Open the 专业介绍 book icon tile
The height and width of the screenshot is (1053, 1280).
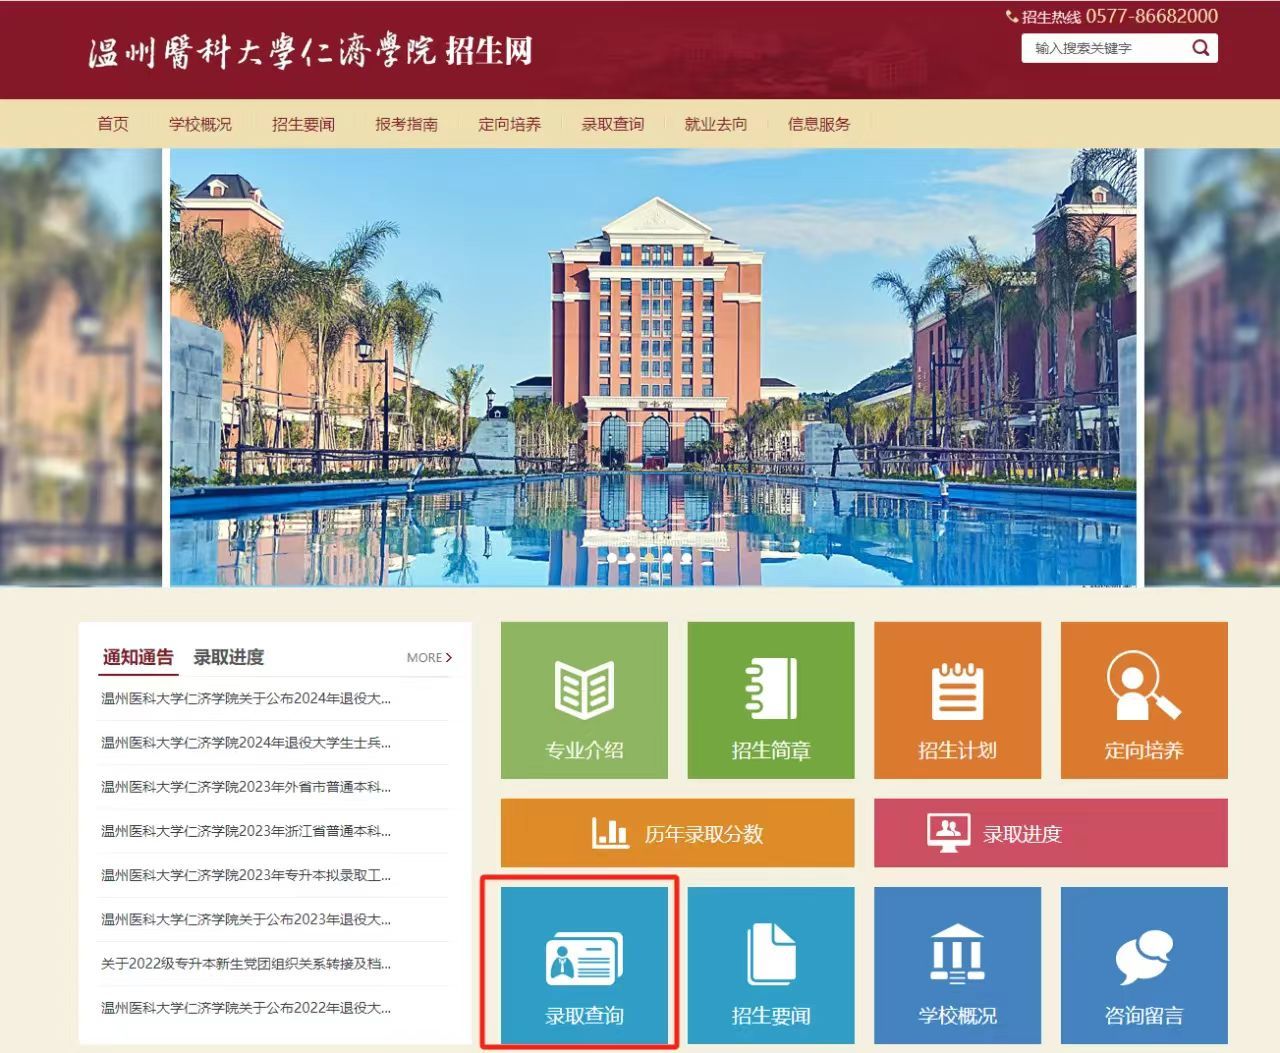(584, 700)
